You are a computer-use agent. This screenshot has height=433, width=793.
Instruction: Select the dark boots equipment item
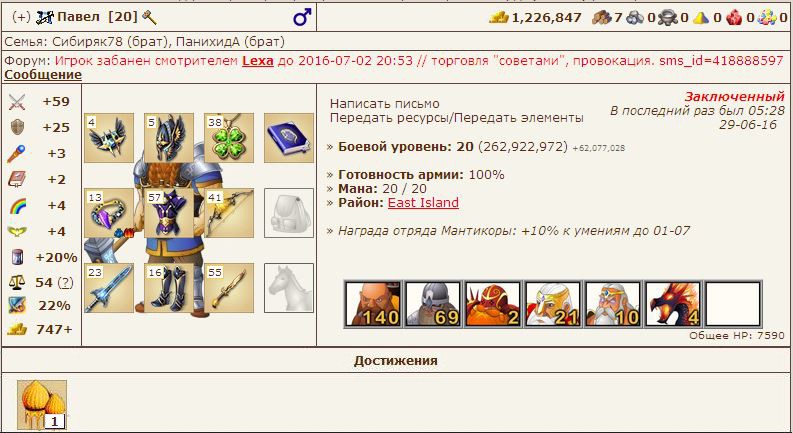(x=169, y=288)
